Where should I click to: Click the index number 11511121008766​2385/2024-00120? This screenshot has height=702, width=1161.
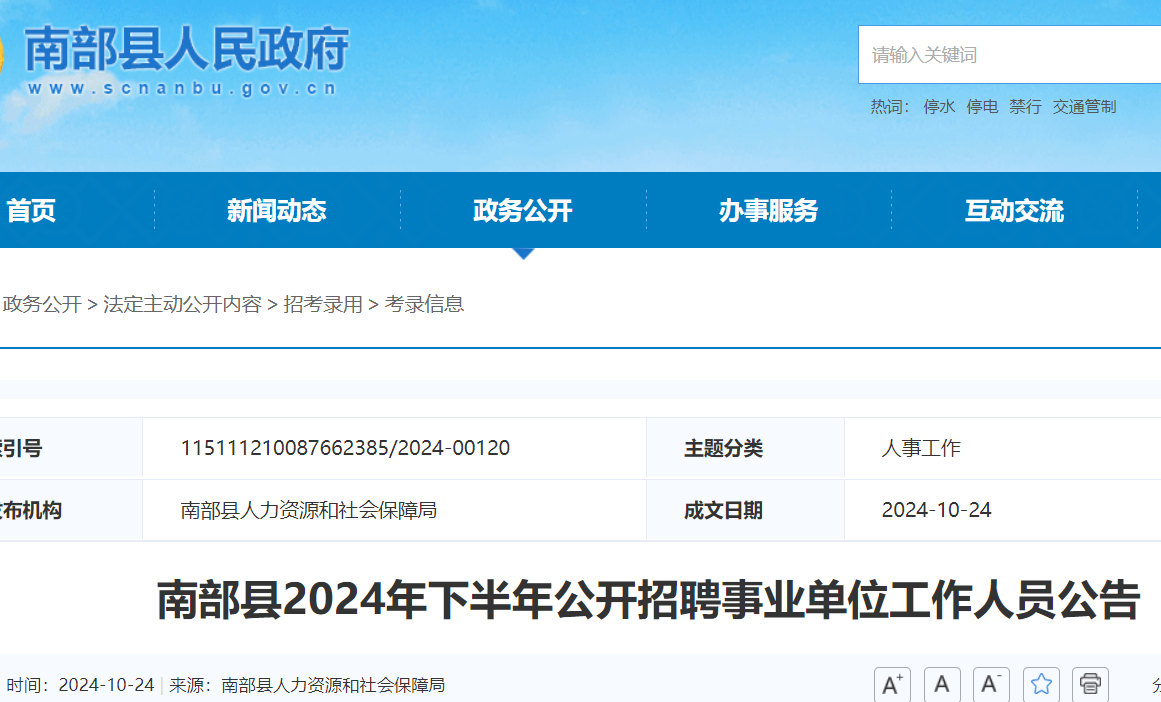tap(345, 448)
